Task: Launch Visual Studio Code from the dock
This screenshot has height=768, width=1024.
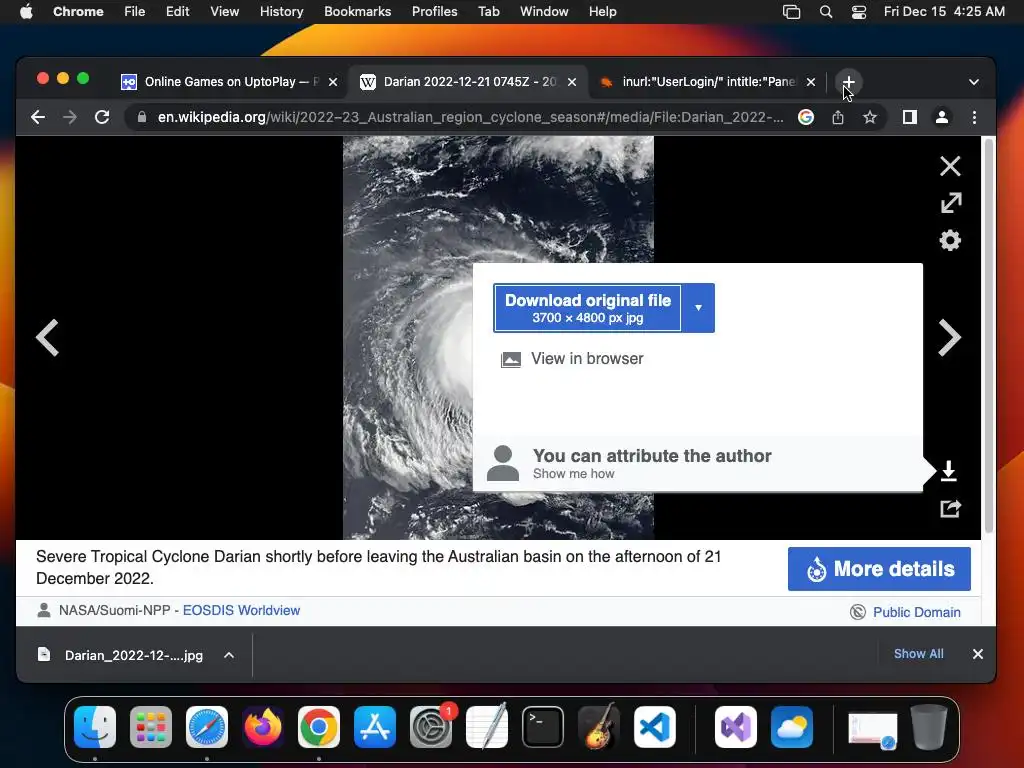Action: (654, 727)
